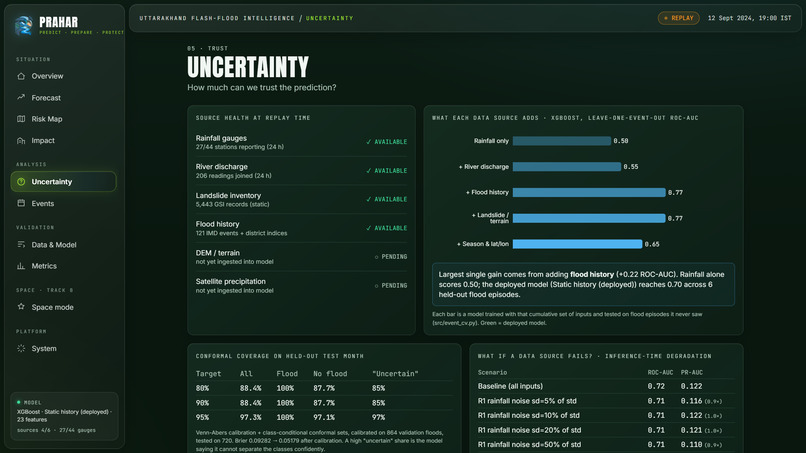
Task: Click the Landslide inventory source row
Action: click(301, 200)
